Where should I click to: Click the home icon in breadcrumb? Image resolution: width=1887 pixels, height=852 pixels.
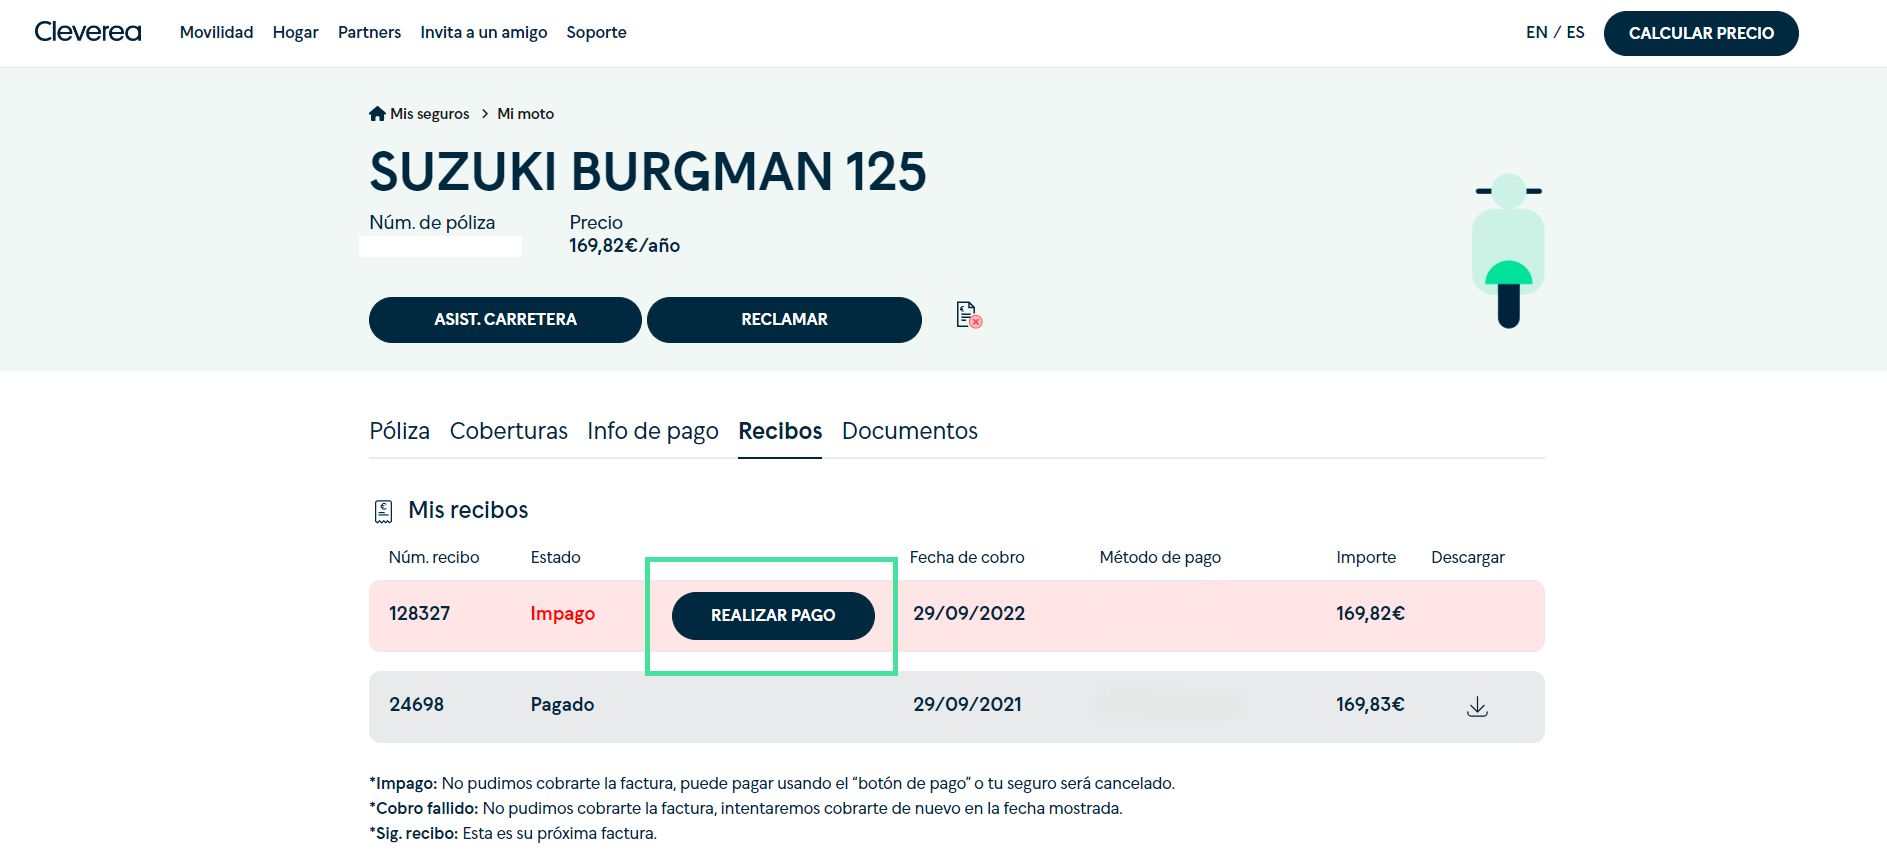pos(377,114)
